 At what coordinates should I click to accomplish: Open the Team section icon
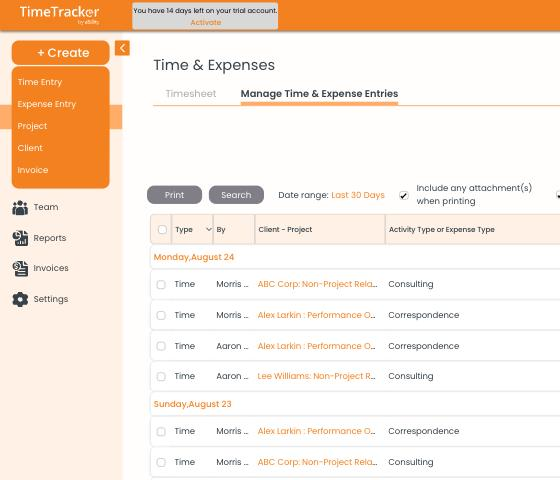pyautogui.click(x=20, y=208)
